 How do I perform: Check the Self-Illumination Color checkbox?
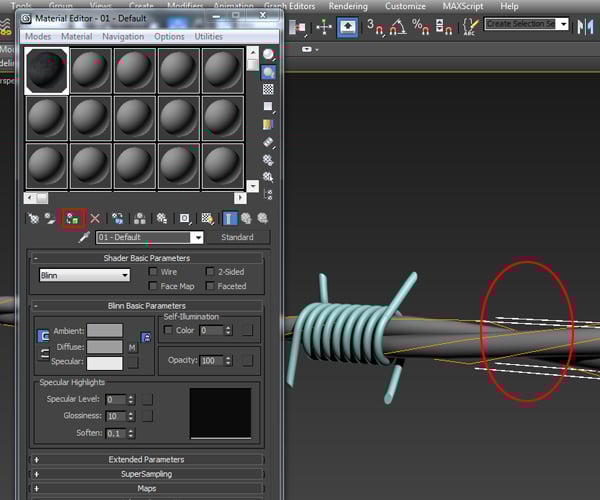click(x=168, y=330)
